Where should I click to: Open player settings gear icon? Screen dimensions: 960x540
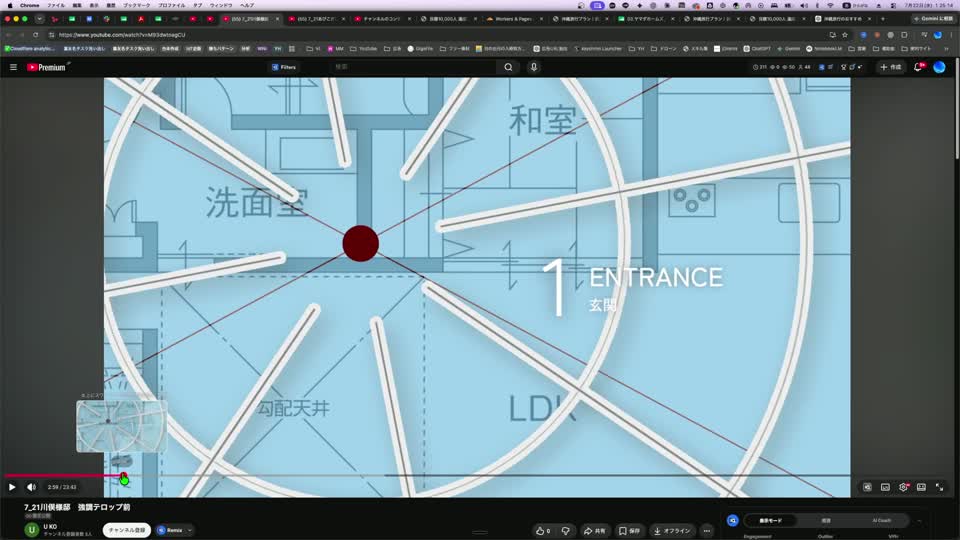point(903,487)
